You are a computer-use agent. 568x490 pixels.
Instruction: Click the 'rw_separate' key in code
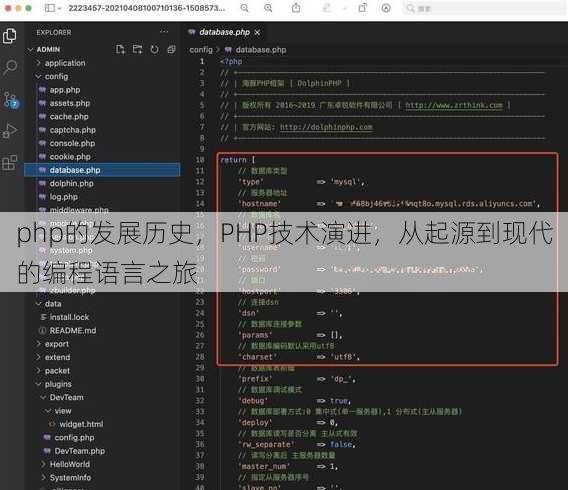[x=266, y=444]
